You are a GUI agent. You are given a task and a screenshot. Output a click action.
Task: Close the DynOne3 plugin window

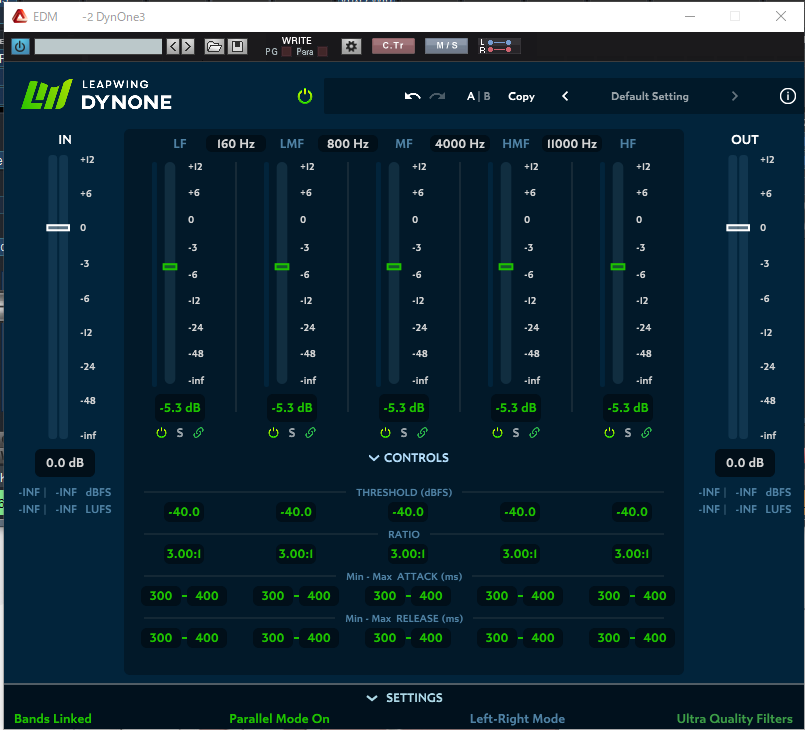(781, 16)
